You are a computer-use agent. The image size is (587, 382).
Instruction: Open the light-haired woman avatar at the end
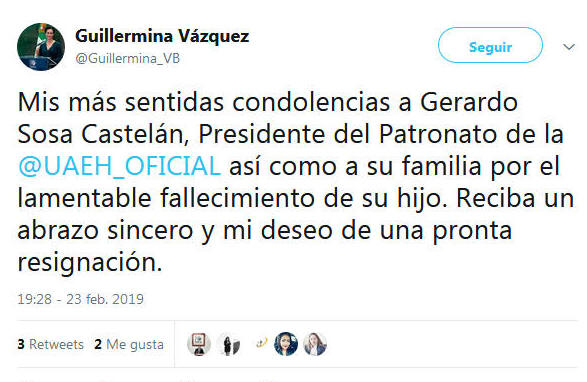315,344
